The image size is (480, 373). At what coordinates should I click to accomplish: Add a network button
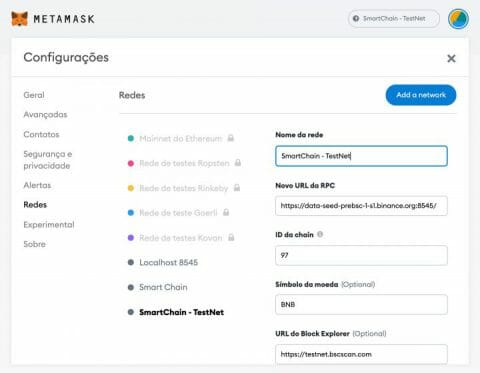421,95
